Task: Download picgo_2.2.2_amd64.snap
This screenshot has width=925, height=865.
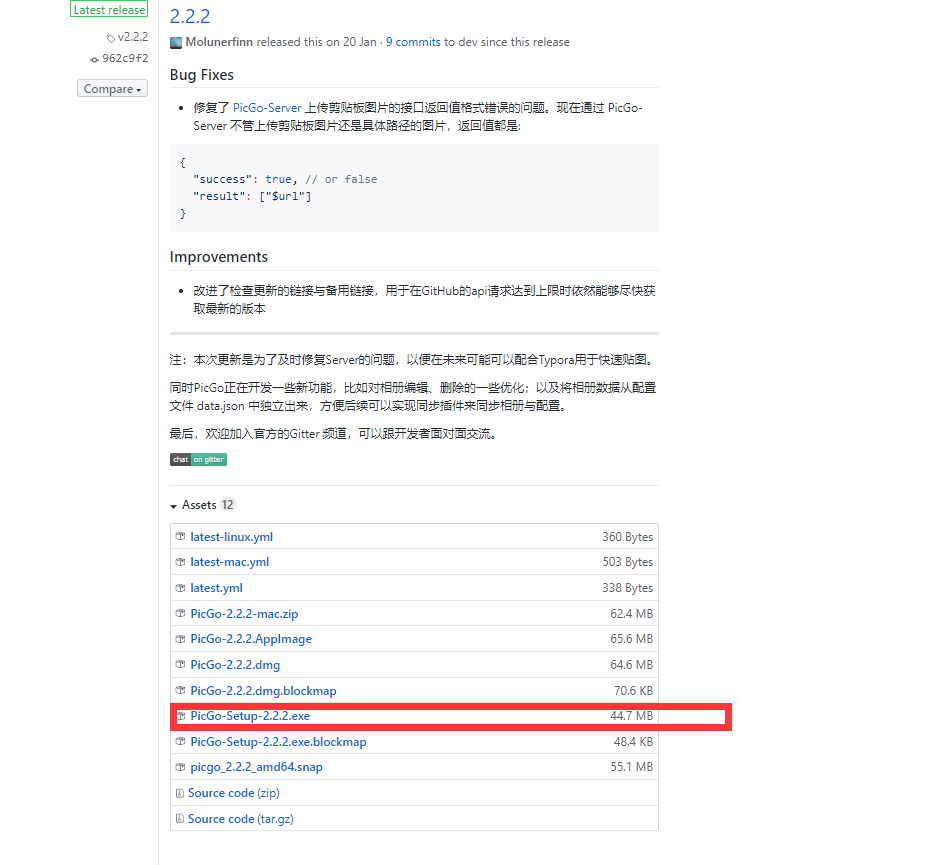Action: coord(257,767)
